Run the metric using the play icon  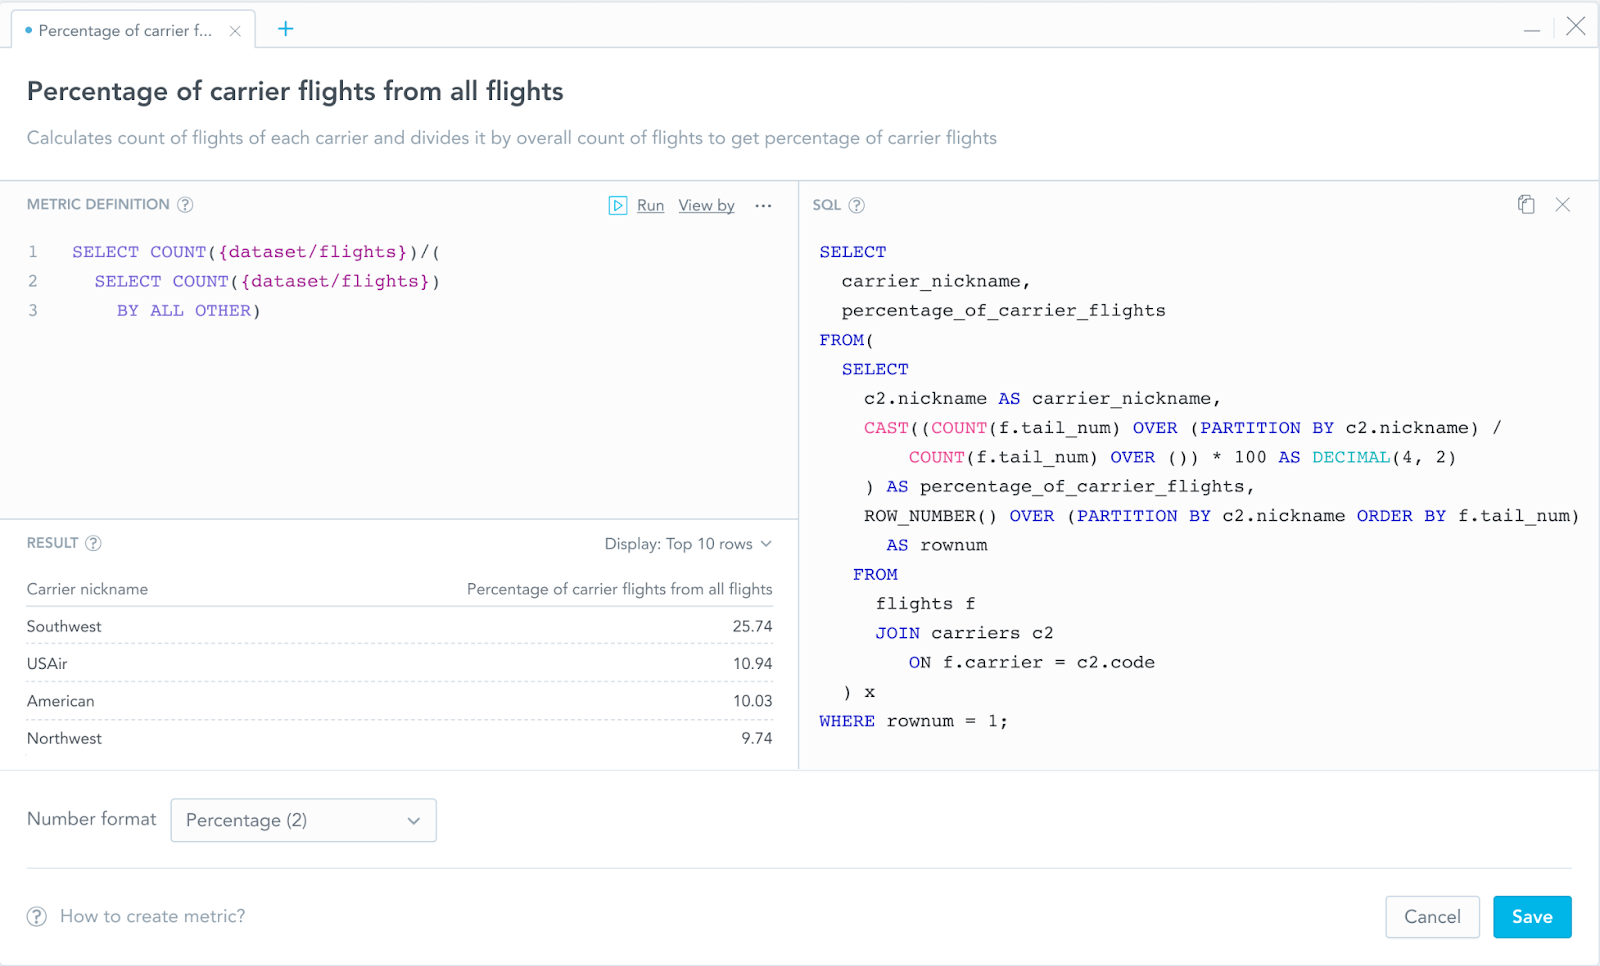pos(617,205)
